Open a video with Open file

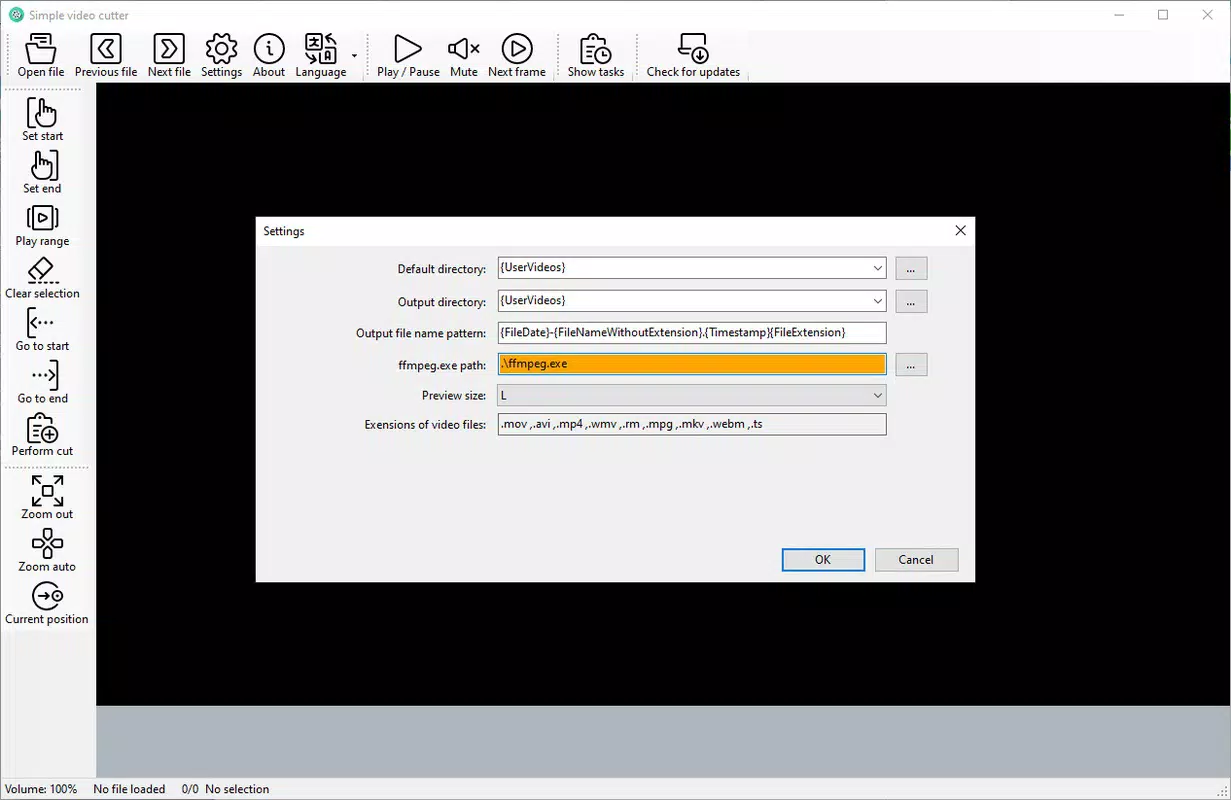pos(41,56)
